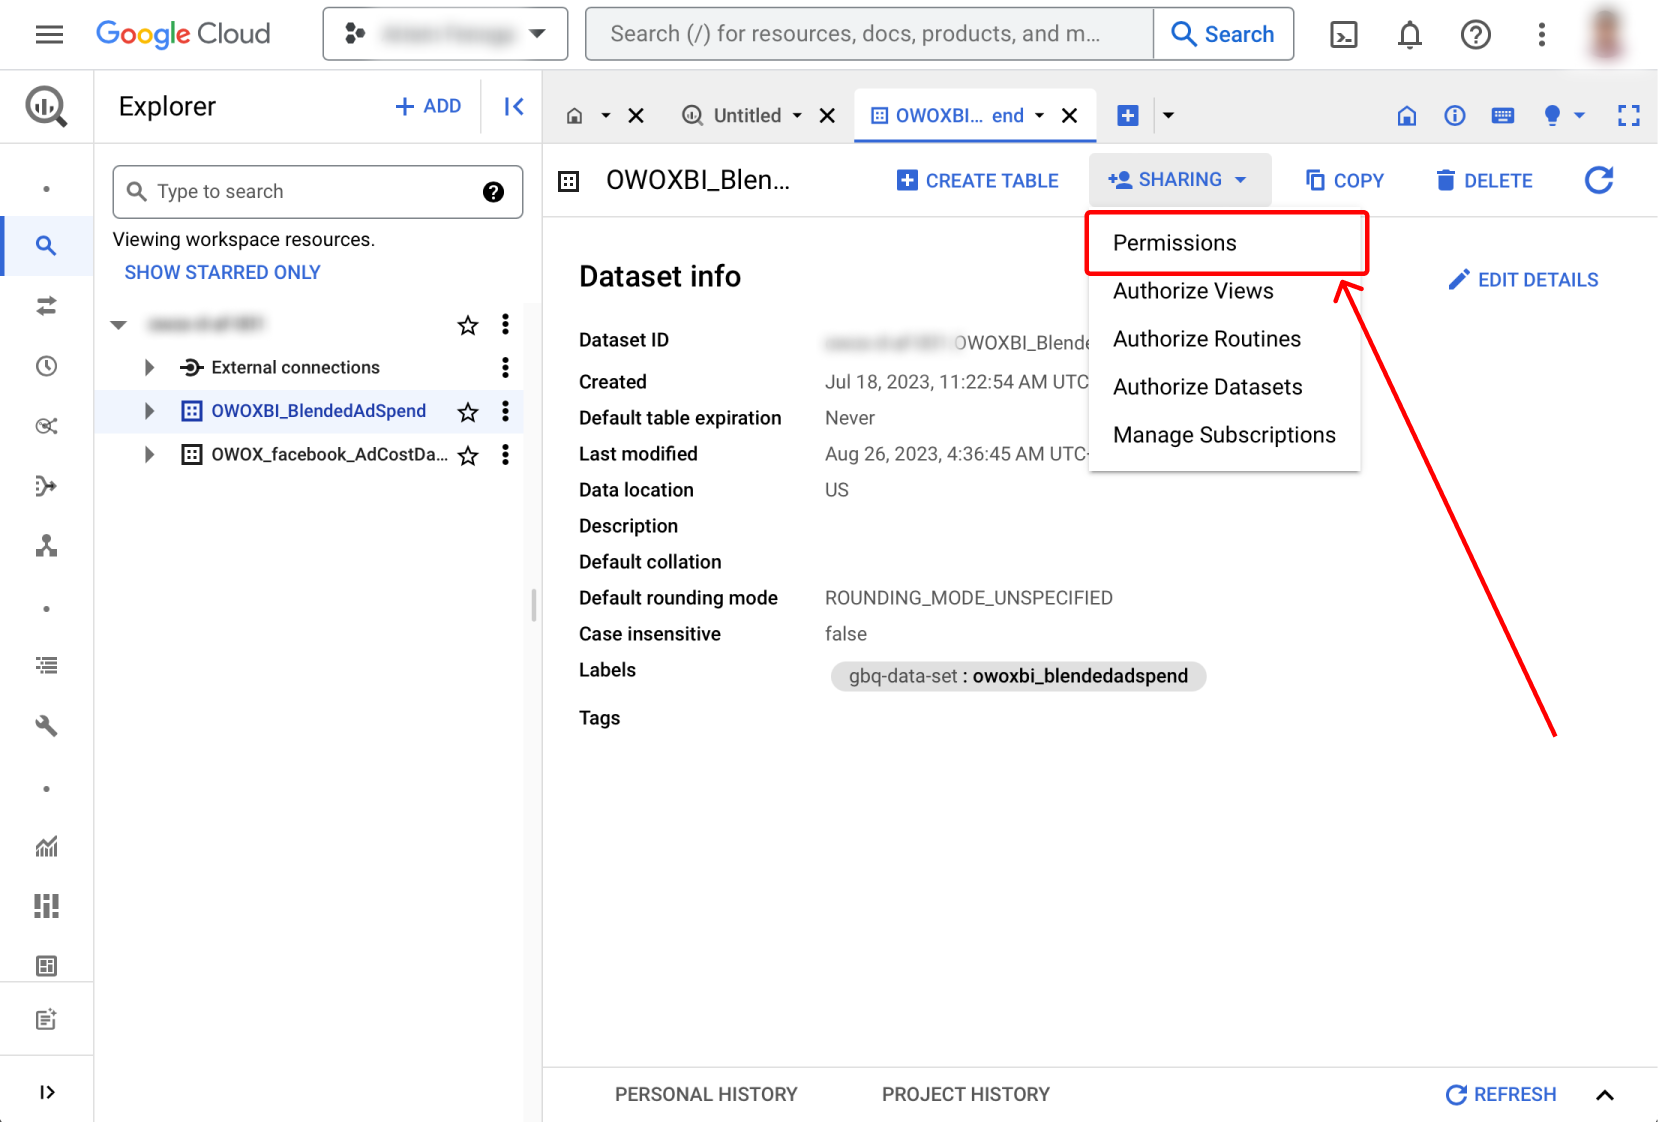Choose Permissions from Sharing menu
The image size is (1658, 1122).
[x=1225, y=243]
